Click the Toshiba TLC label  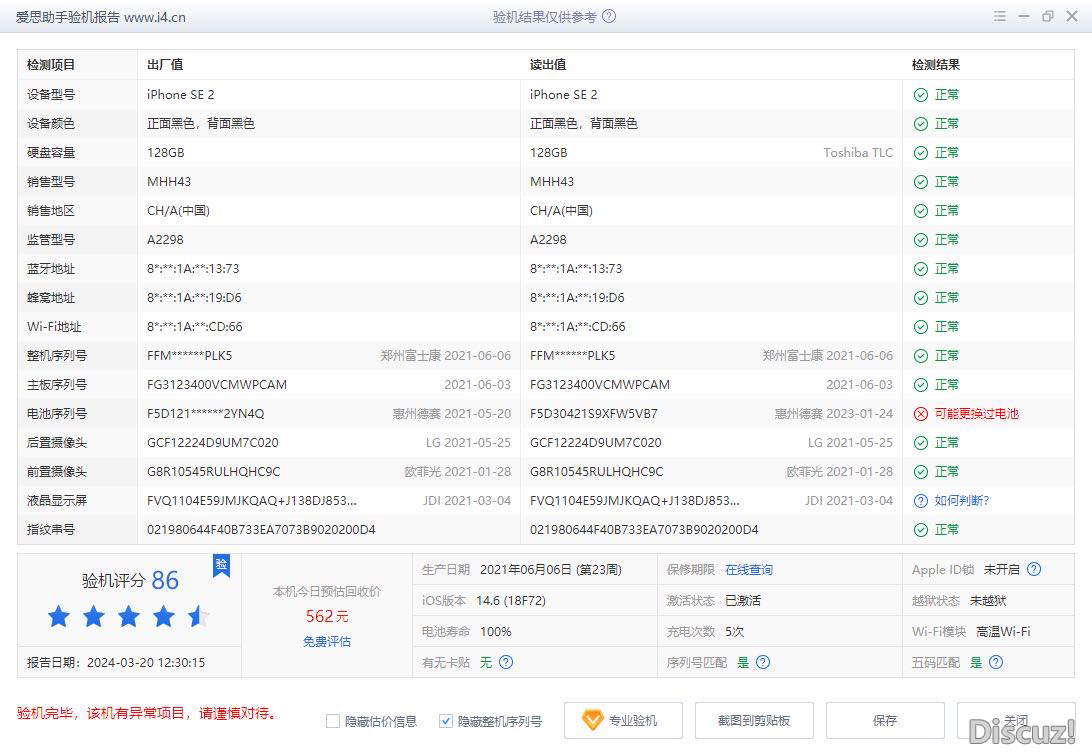point(858,152)
